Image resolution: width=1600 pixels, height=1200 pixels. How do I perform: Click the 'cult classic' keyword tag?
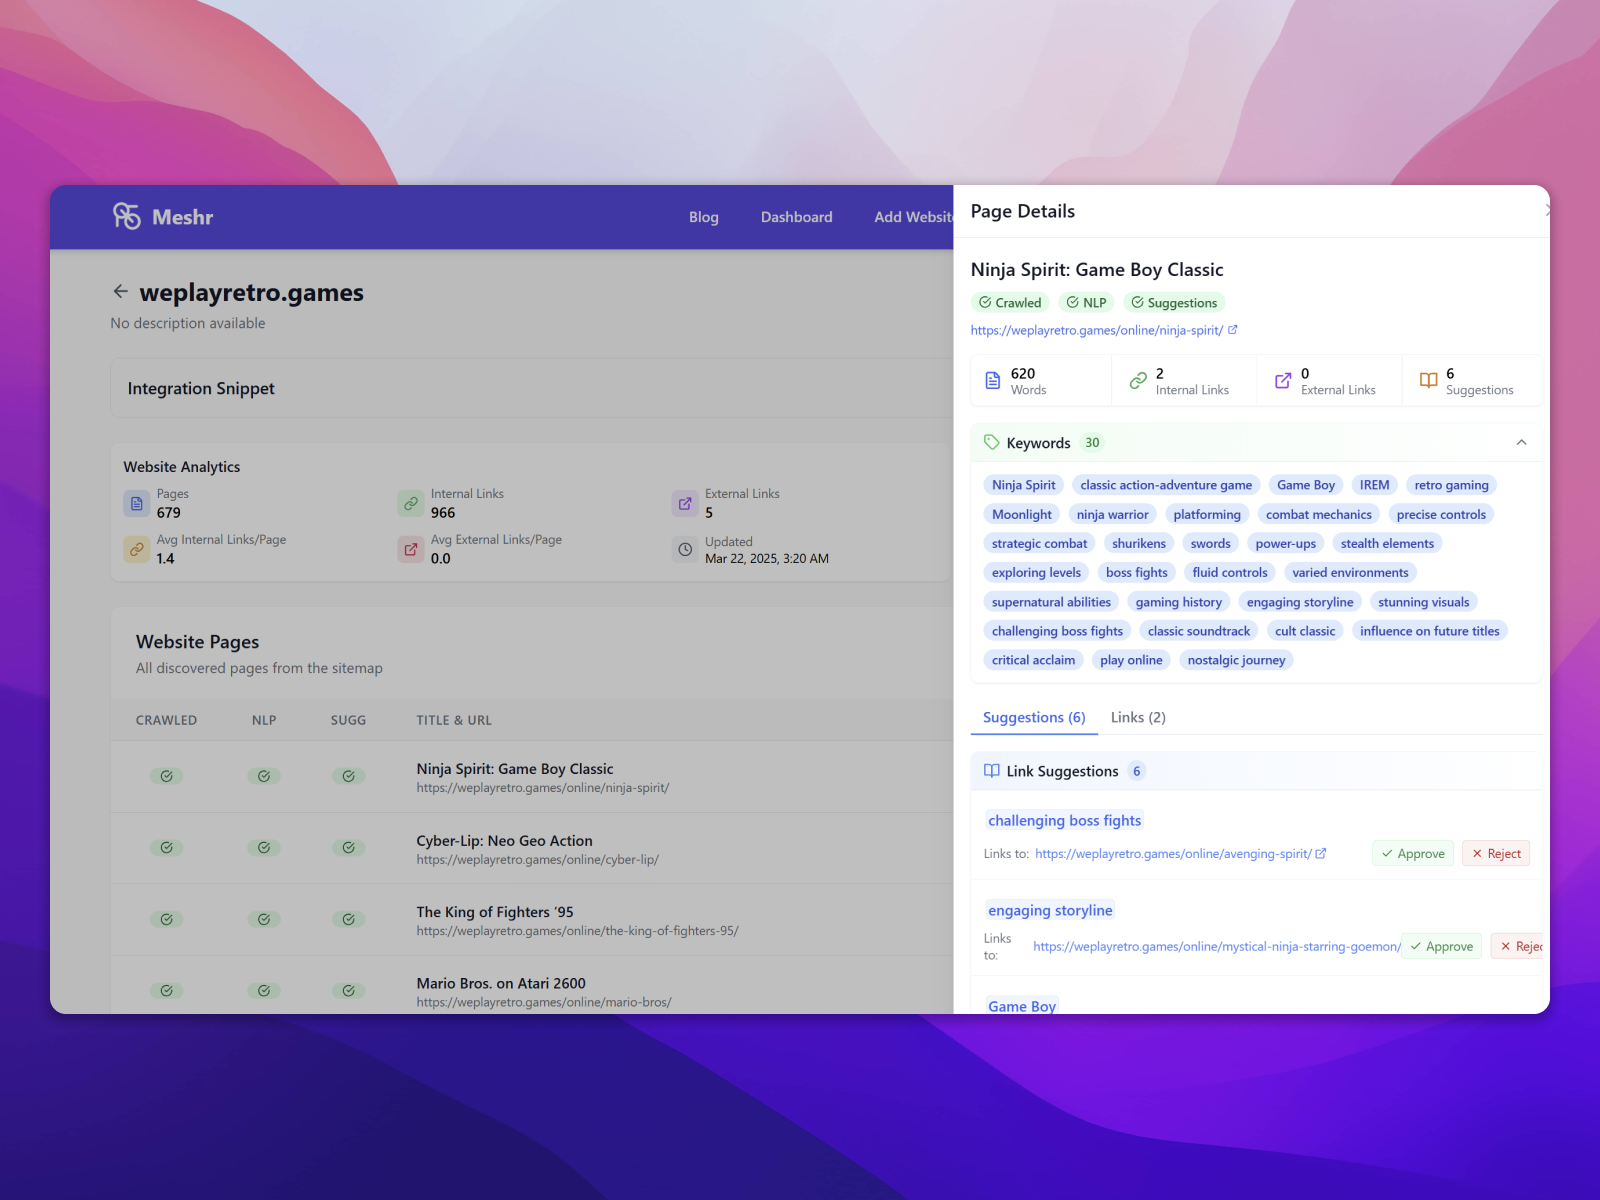tap(1305, 631)
